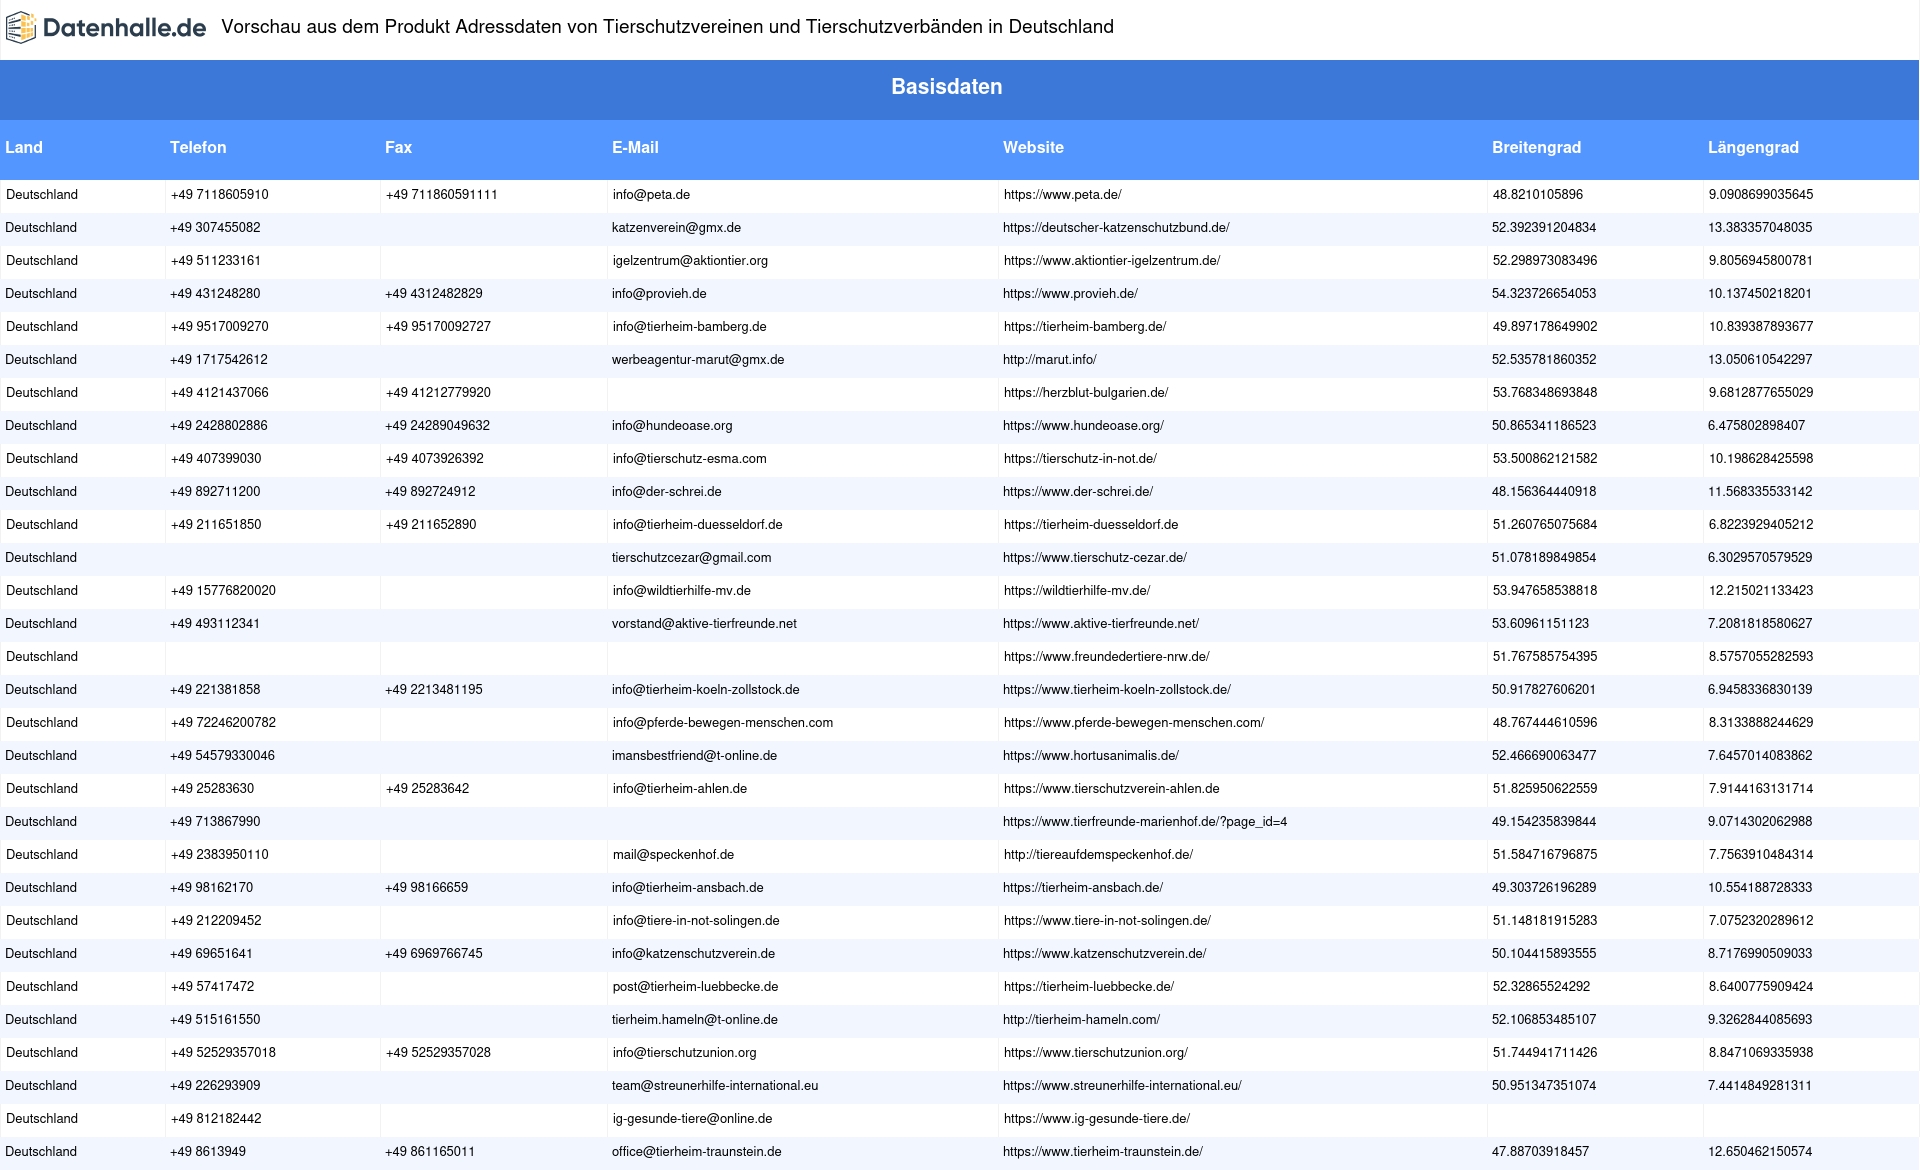Viewport: 1920px width, 1170px height.
Task: Open https://herzblut-bulgarien.de/ link
Action: coord(1086,393)
